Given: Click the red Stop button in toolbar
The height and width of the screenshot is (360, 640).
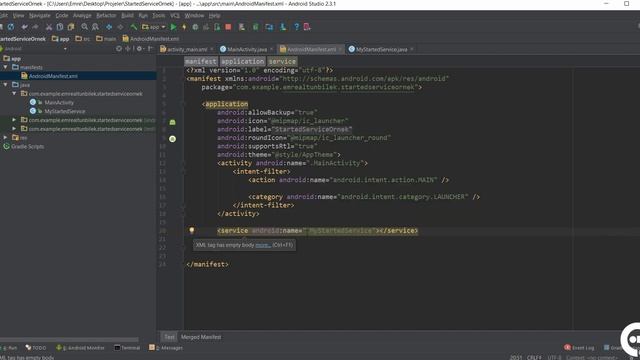Looking at the screenshot, I should tap(229, 27).
